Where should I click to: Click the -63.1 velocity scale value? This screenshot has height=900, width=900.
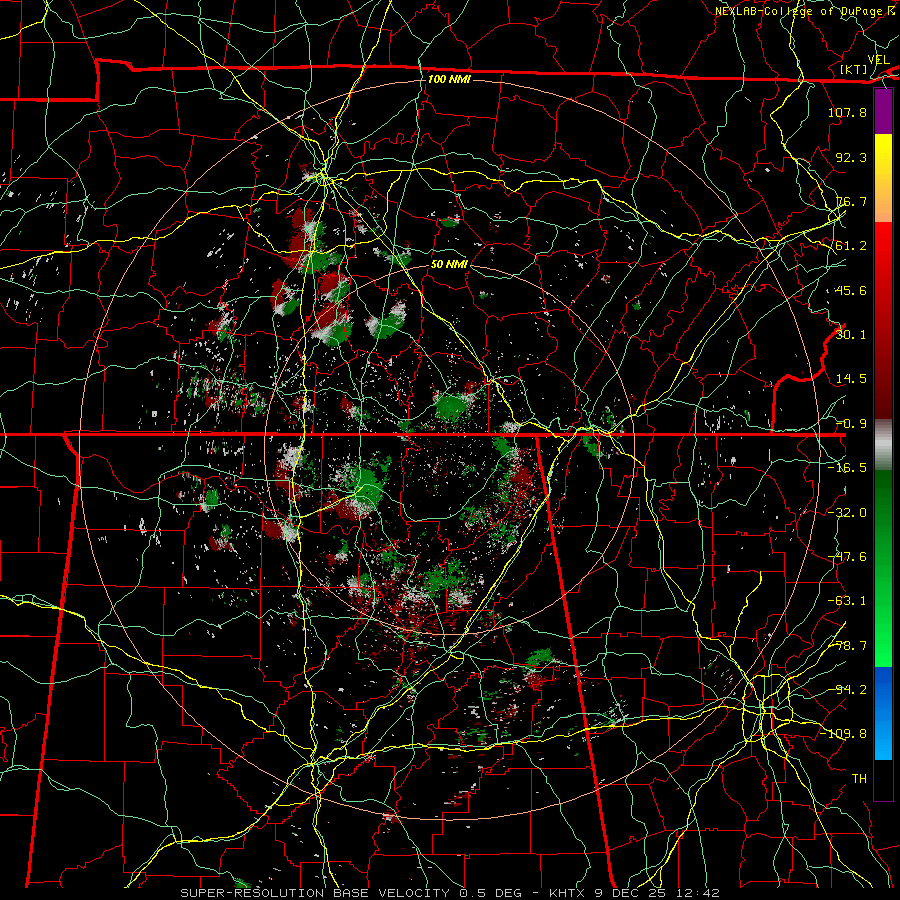click(x=847, y=601)
